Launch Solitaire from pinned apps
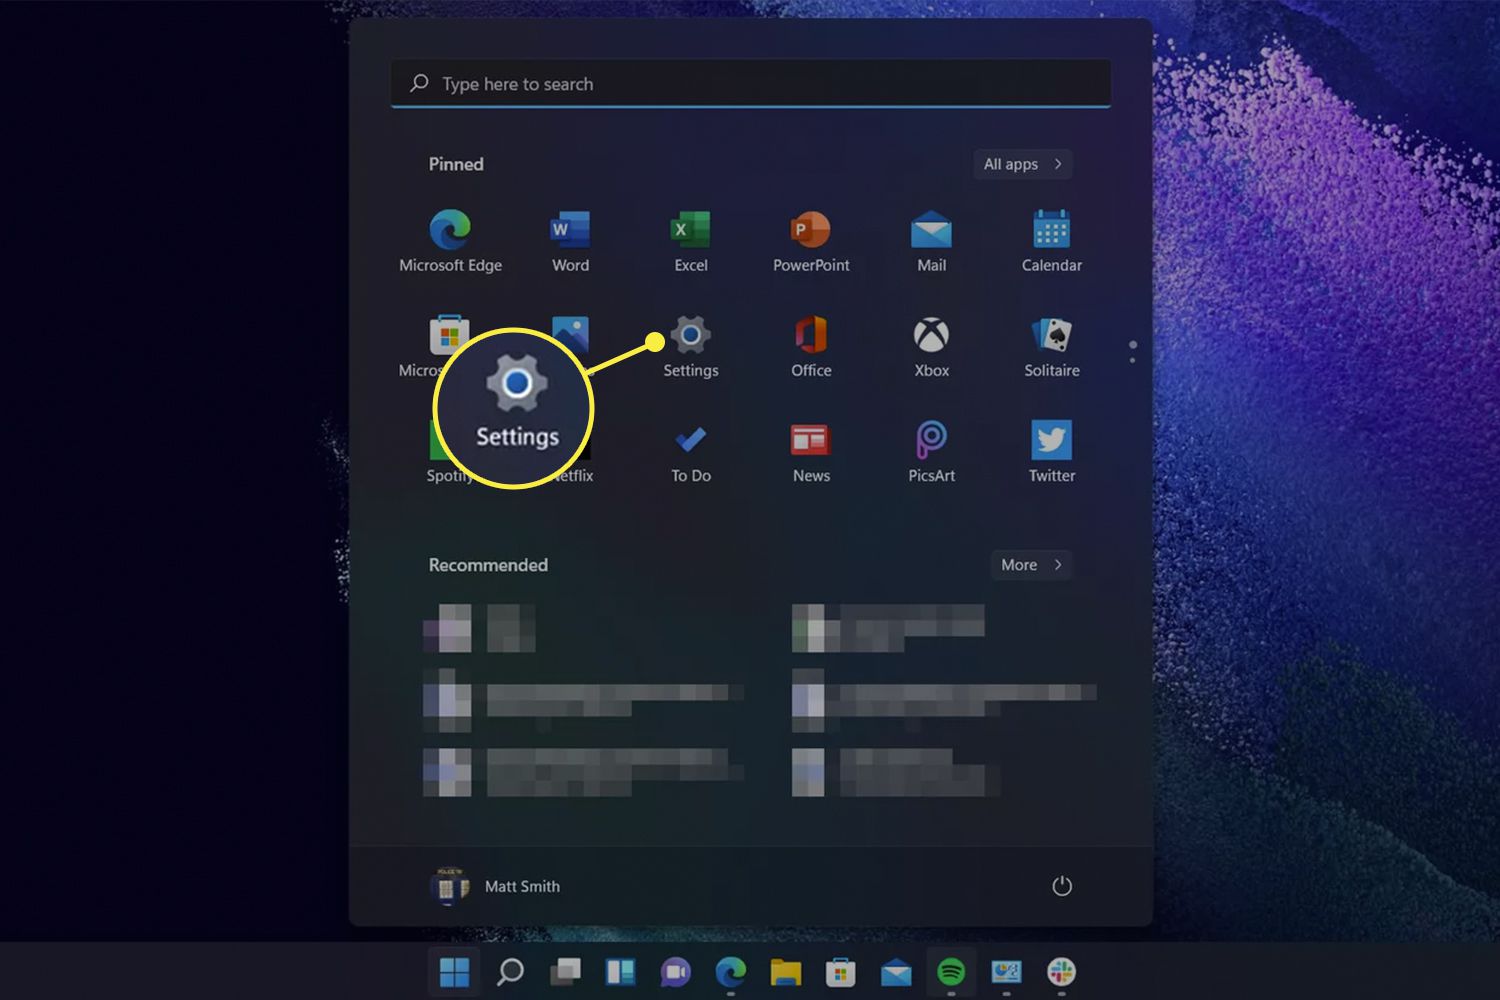The height and width of the screenshot is (1000, 1500). pyautogui.click(x=1051, y=346)
